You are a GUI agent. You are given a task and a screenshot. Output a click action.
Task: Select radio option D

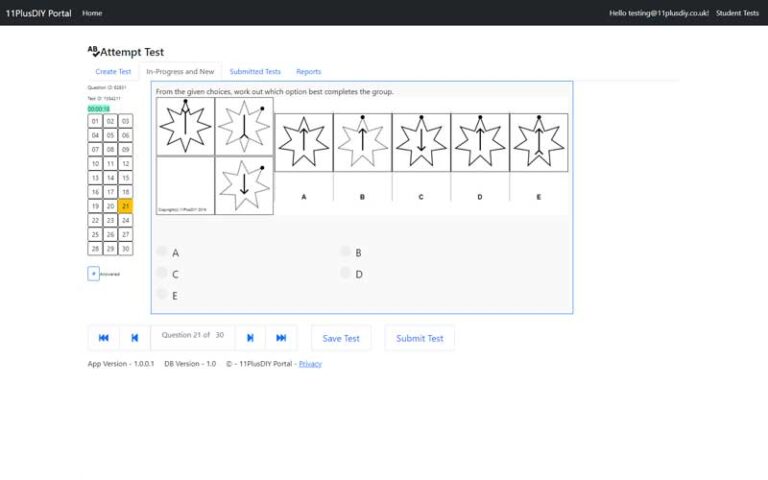point(345,273)
